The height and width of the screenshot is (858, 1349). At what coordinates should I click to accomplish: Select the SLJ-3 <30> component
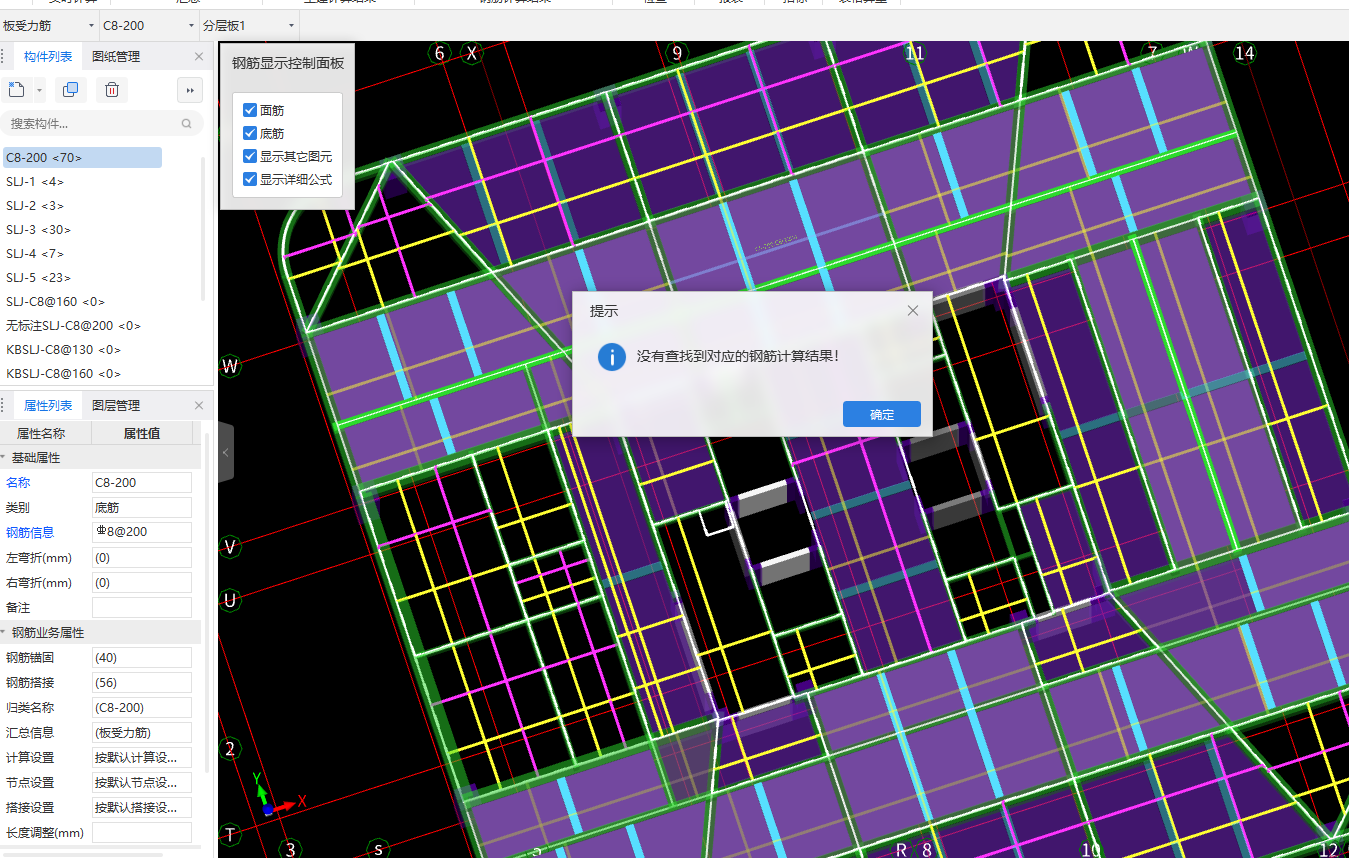(38, 229)
